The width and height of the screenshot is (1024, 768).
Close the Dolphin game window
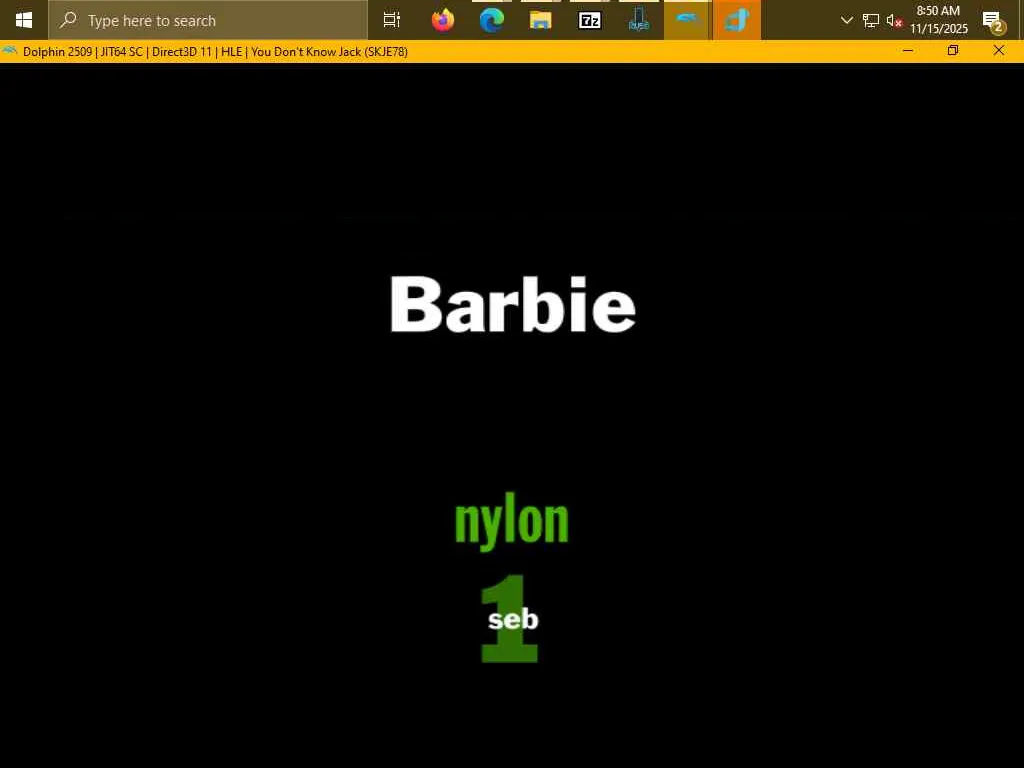(999, 51)
